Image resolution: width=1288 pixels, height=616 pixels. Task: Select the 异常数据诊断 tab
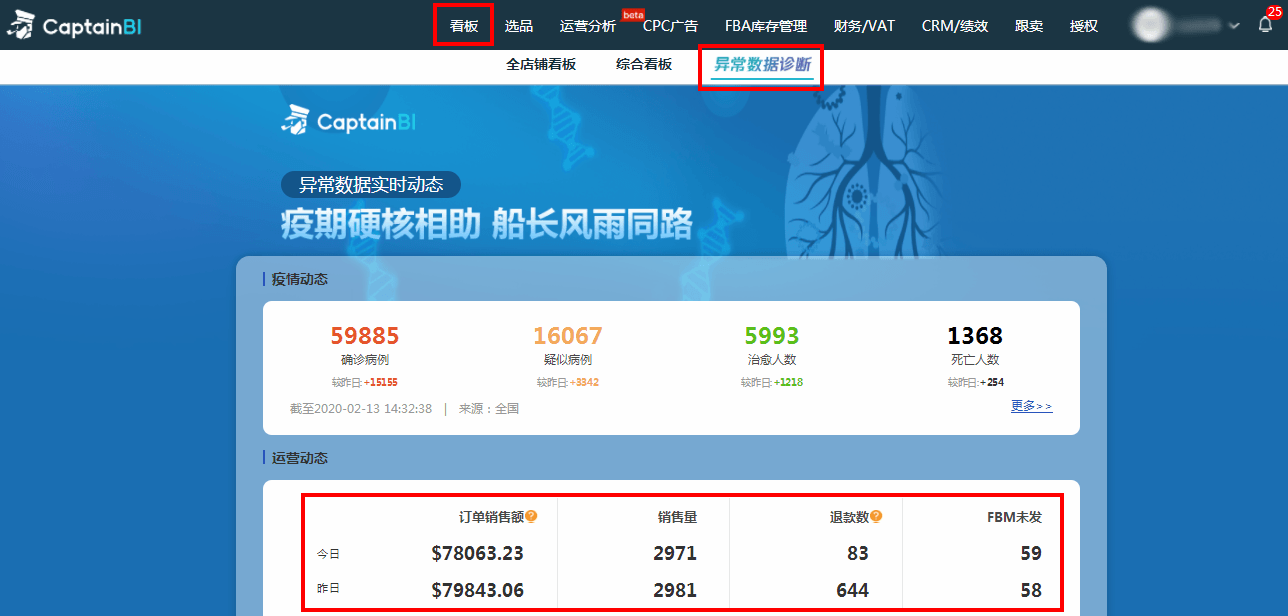click(762, 66)
